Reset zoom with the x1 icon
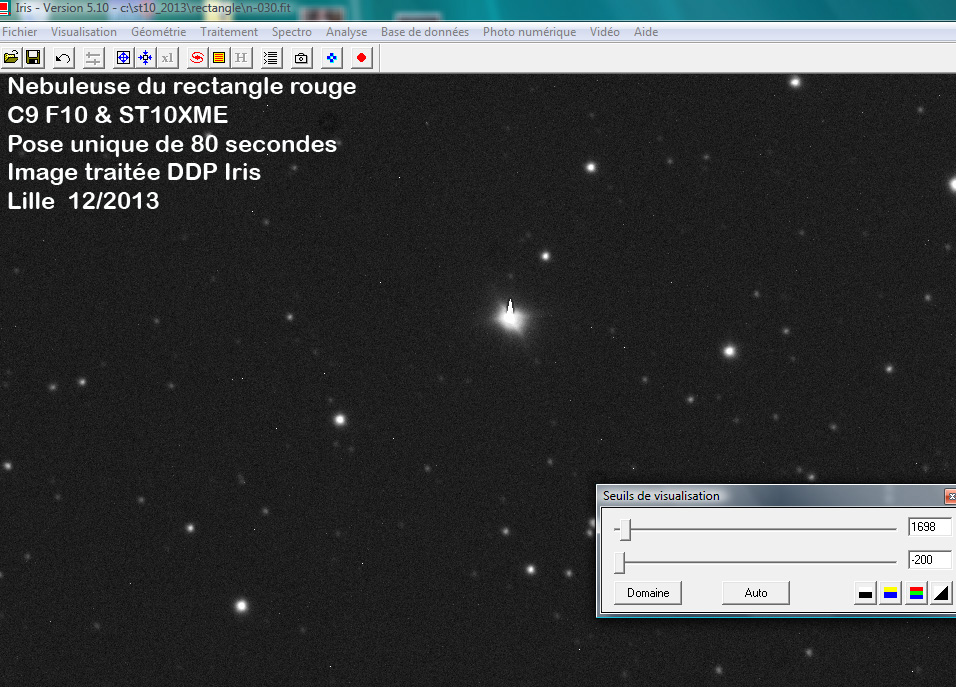Viewport: 956px width, 687px height. (x=168, y=58)
